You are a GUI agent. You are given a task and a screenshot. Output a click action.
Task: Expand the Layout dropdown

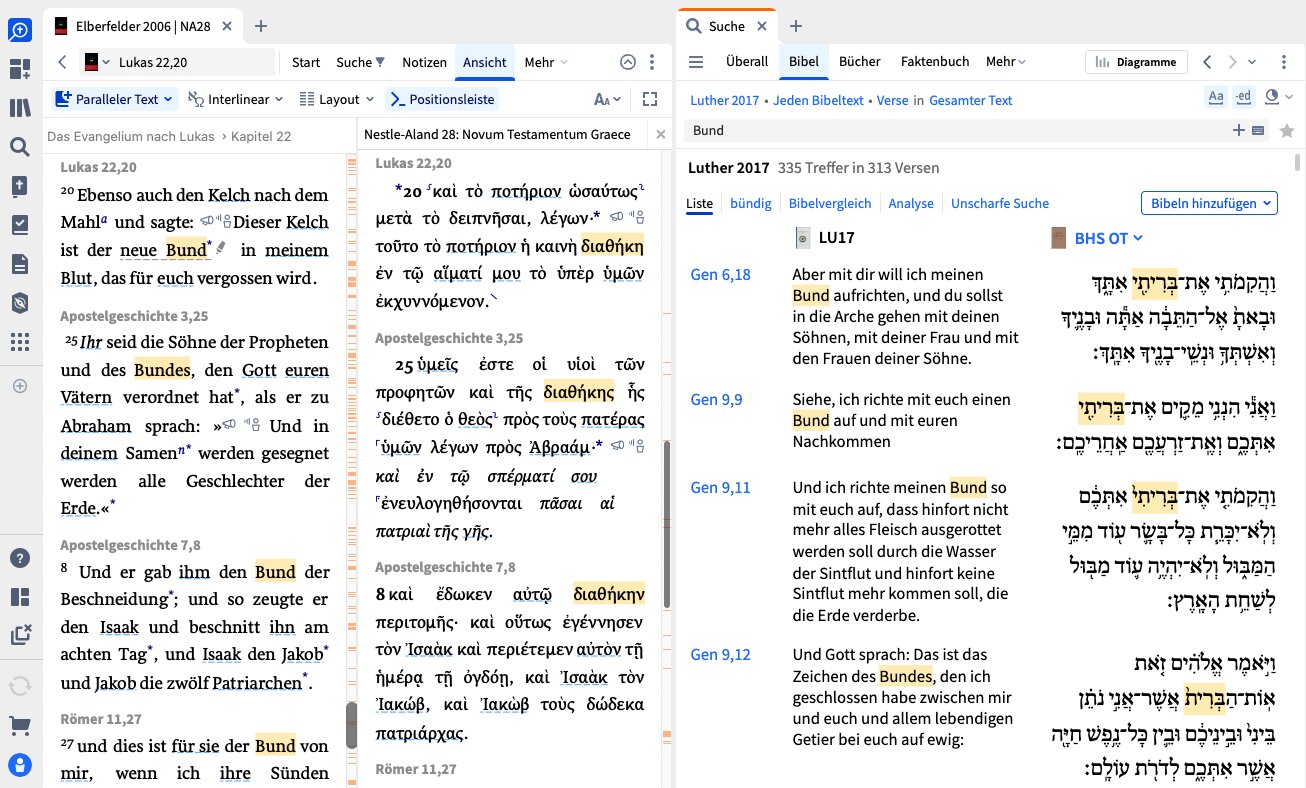337,99
